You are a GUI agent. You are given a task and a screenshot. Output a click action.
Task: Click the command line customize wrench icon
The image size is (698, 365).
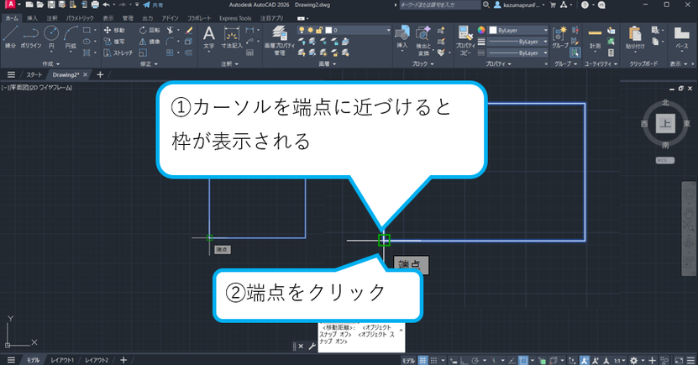[x=312, y=346]
